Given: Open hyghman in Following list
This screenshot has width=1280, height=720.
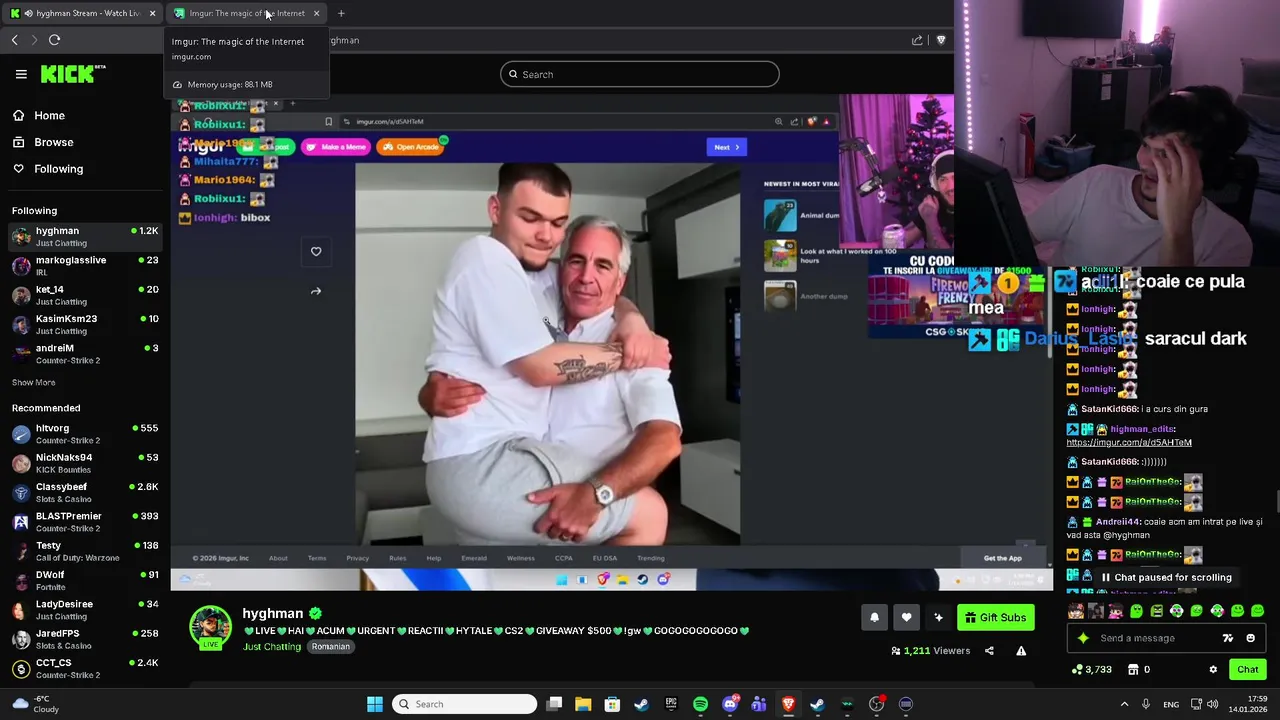Looking at the screenshot, I should pyautogui.click(x=83, y=236).
